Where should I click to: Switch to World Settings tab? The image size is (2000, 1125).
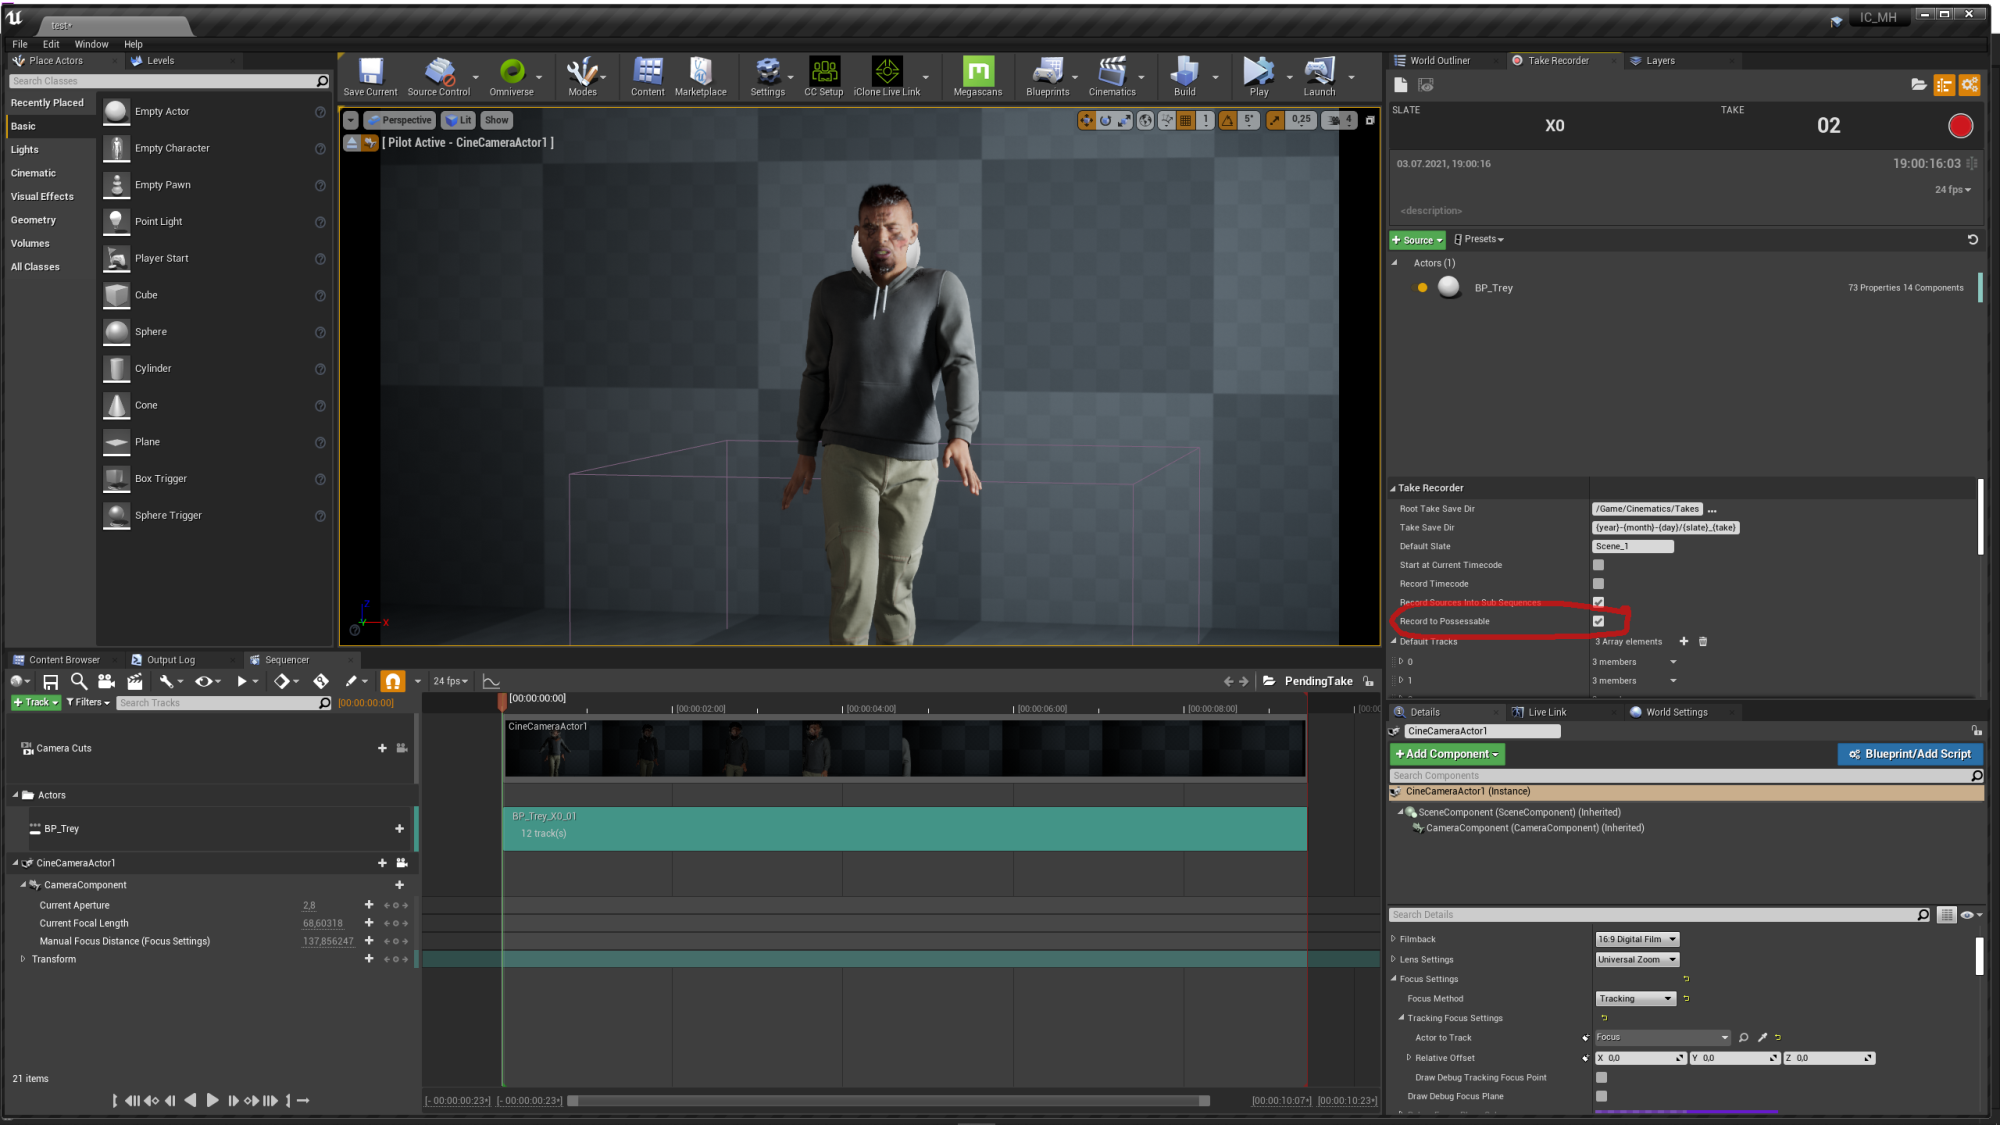1676,710
